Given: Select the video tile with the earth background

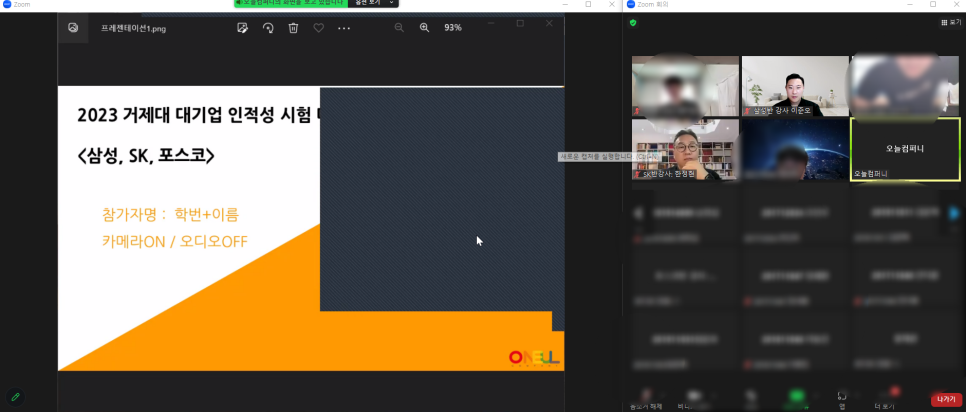Looking at the screenshot, I should click(x=795, y=149).
